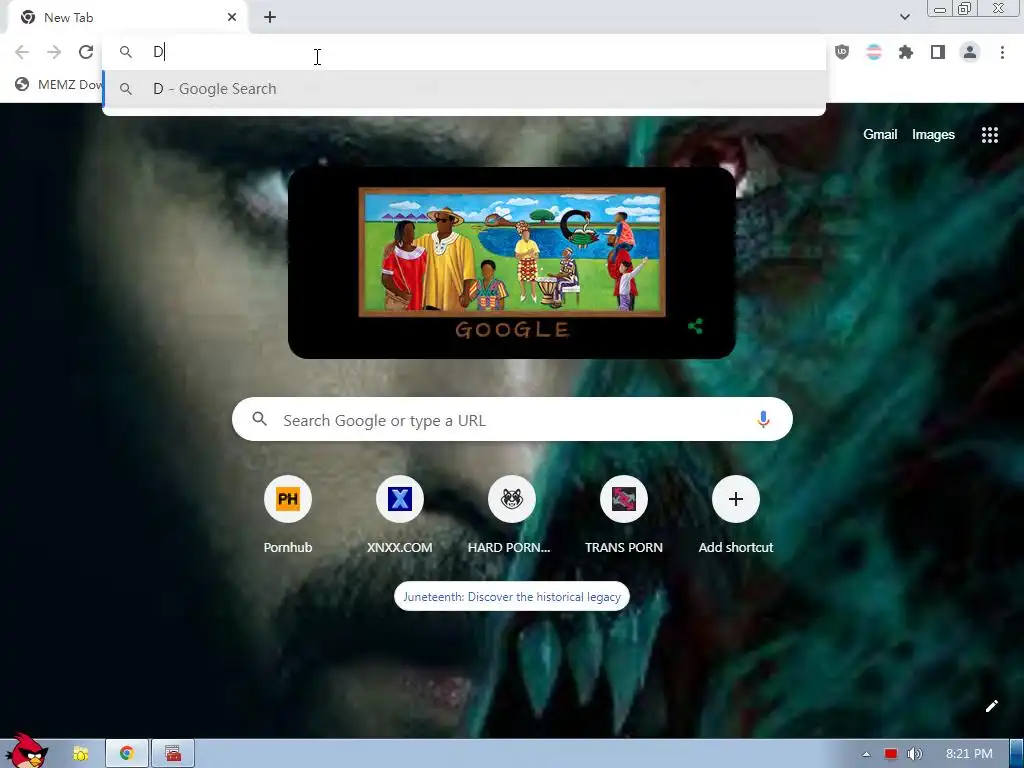Open the volume speaker tray icon
The width and height of the screenshot is (1024, 768).
[914, 754]
